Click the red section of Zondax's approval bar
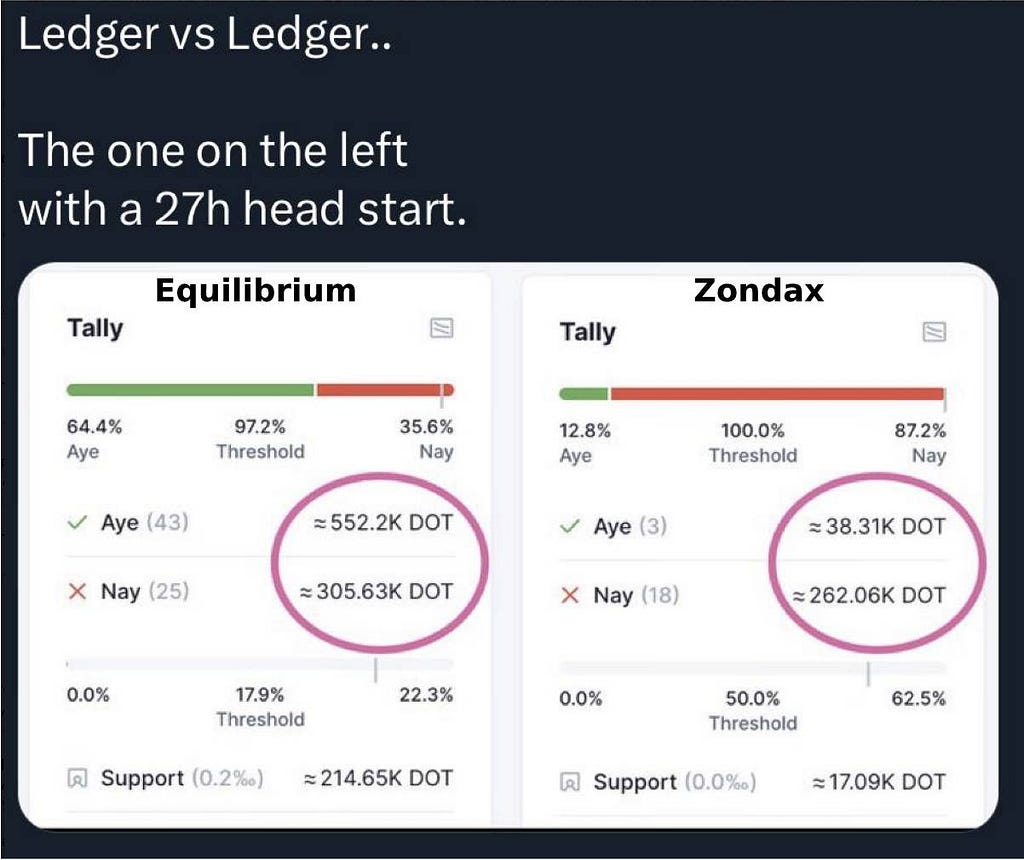The width and height of the screenshot is (1024, 860). pos(777,394)
